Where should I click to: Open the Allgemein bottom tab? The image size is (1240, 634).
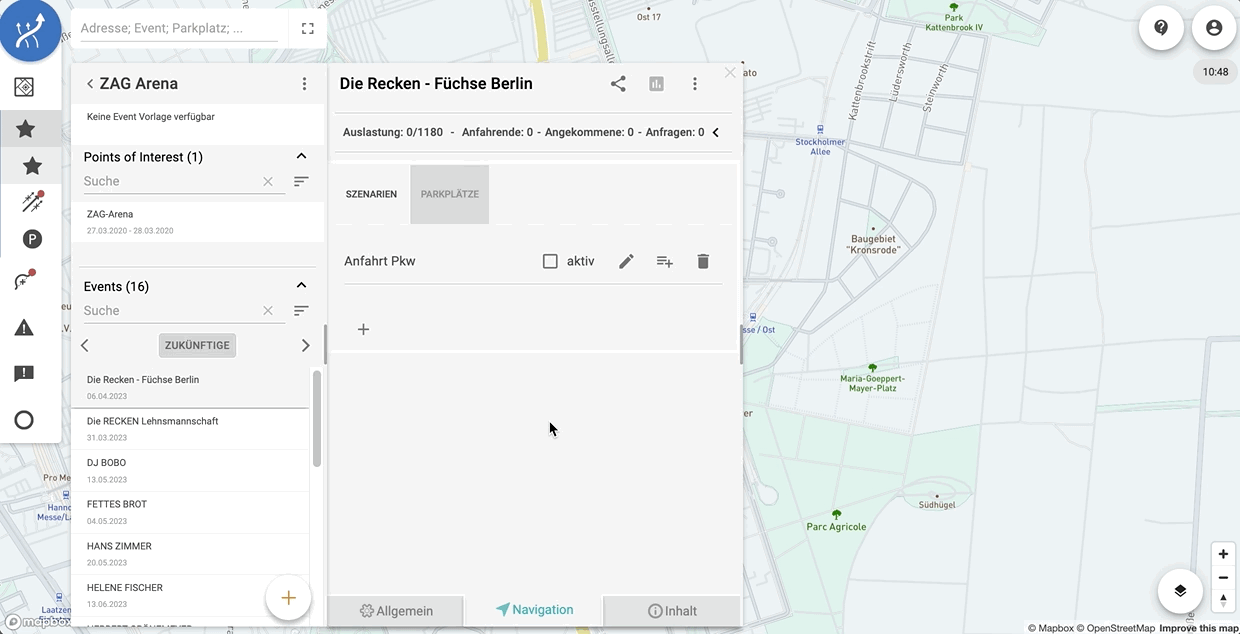click(396, 611)
